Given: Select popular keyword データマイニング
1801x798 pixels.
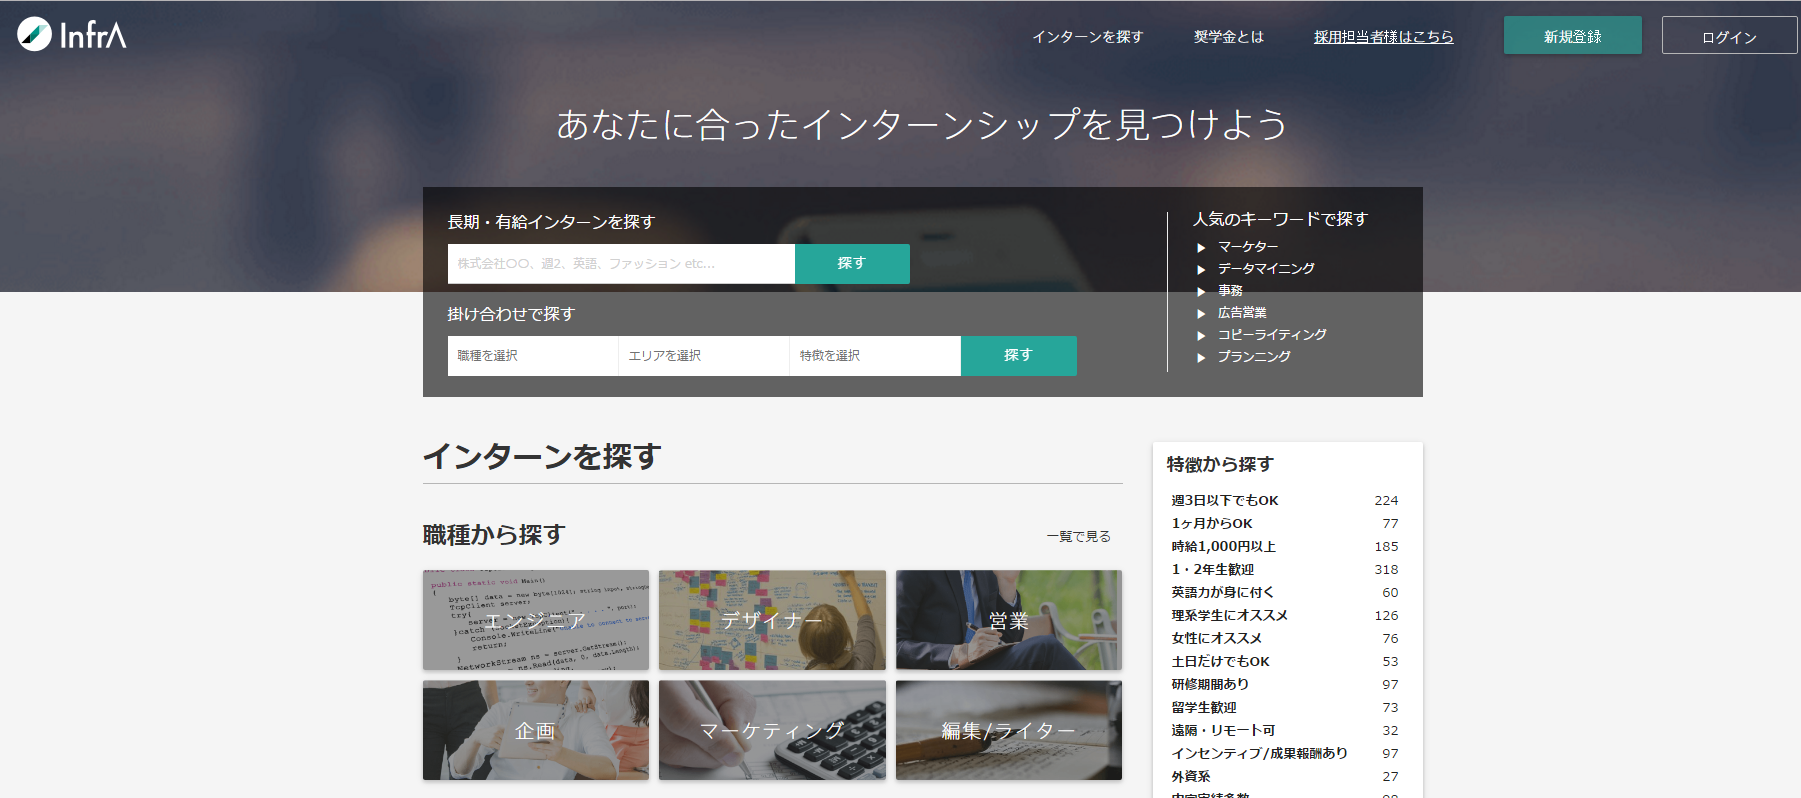Looking at the screenshot, I should [x=1266, y=269].
